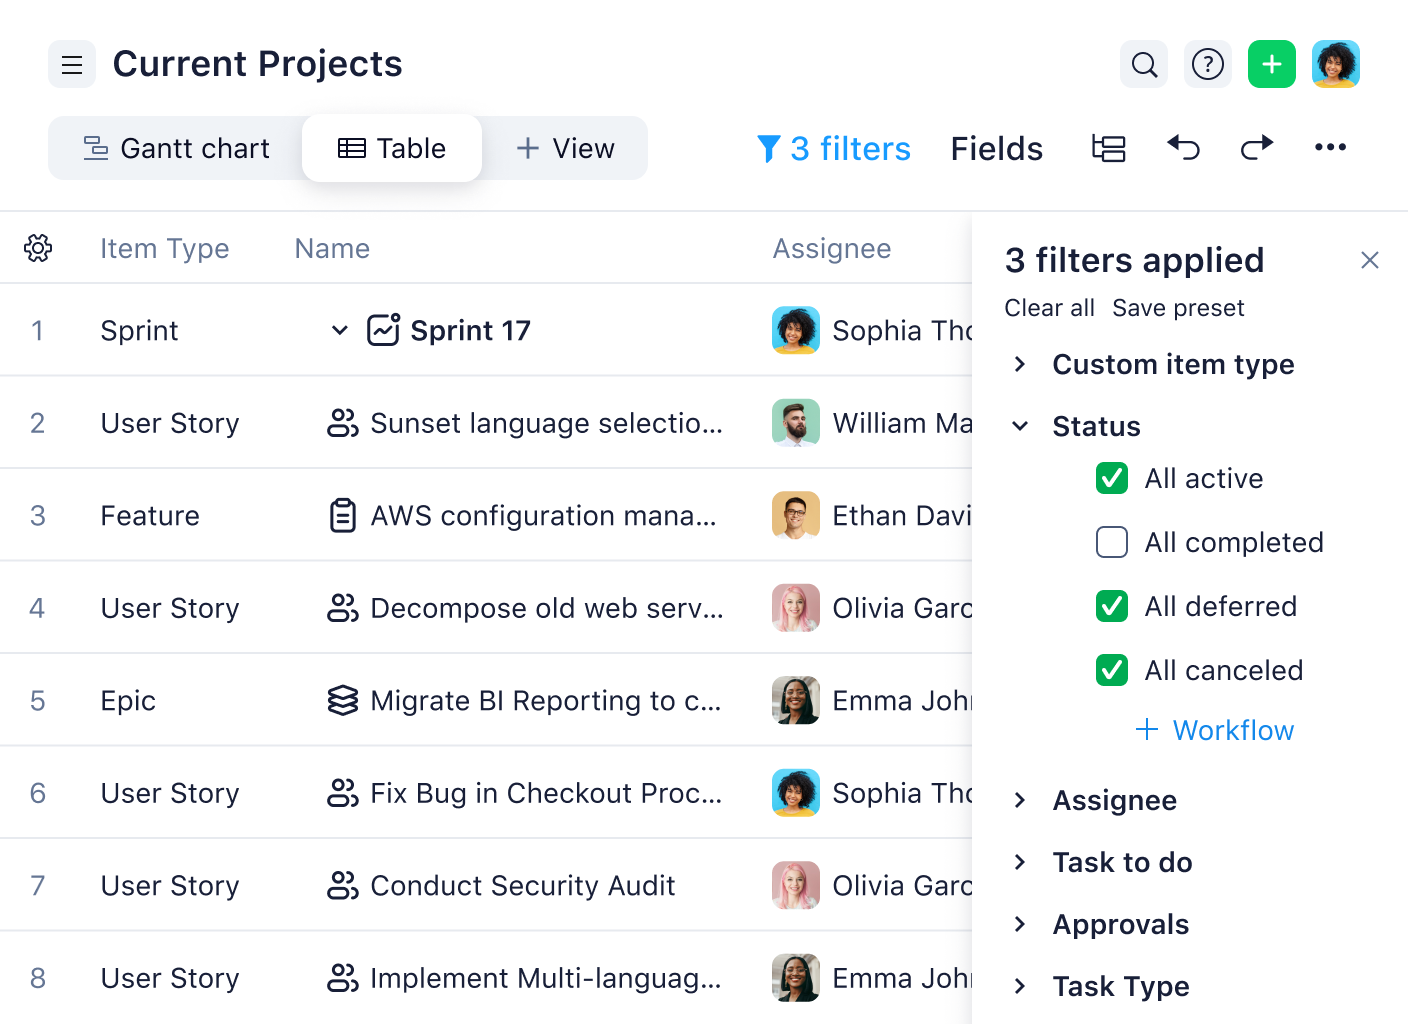
Task: Uncheck the All active status filter
Action: (x=1111, y=478)
